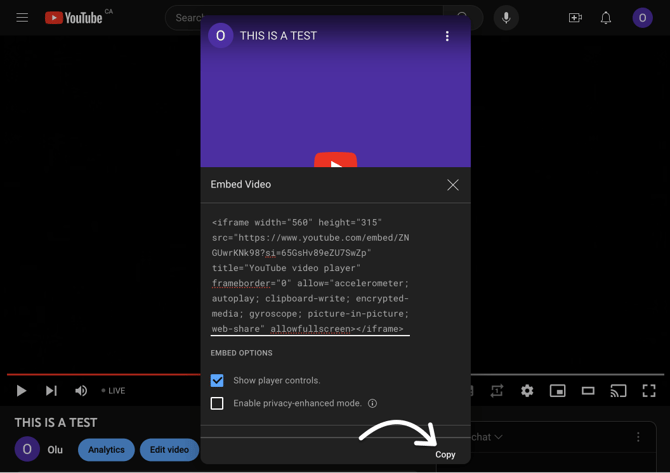Image resolution: width=670 pixels, height=473 pixels.
Task: Open privacy-enhanced mode info icon
Action: coord(372,403)
